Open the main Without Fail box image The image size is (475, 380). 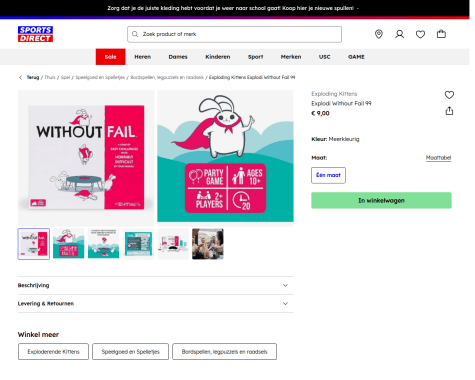pos(86,158)
